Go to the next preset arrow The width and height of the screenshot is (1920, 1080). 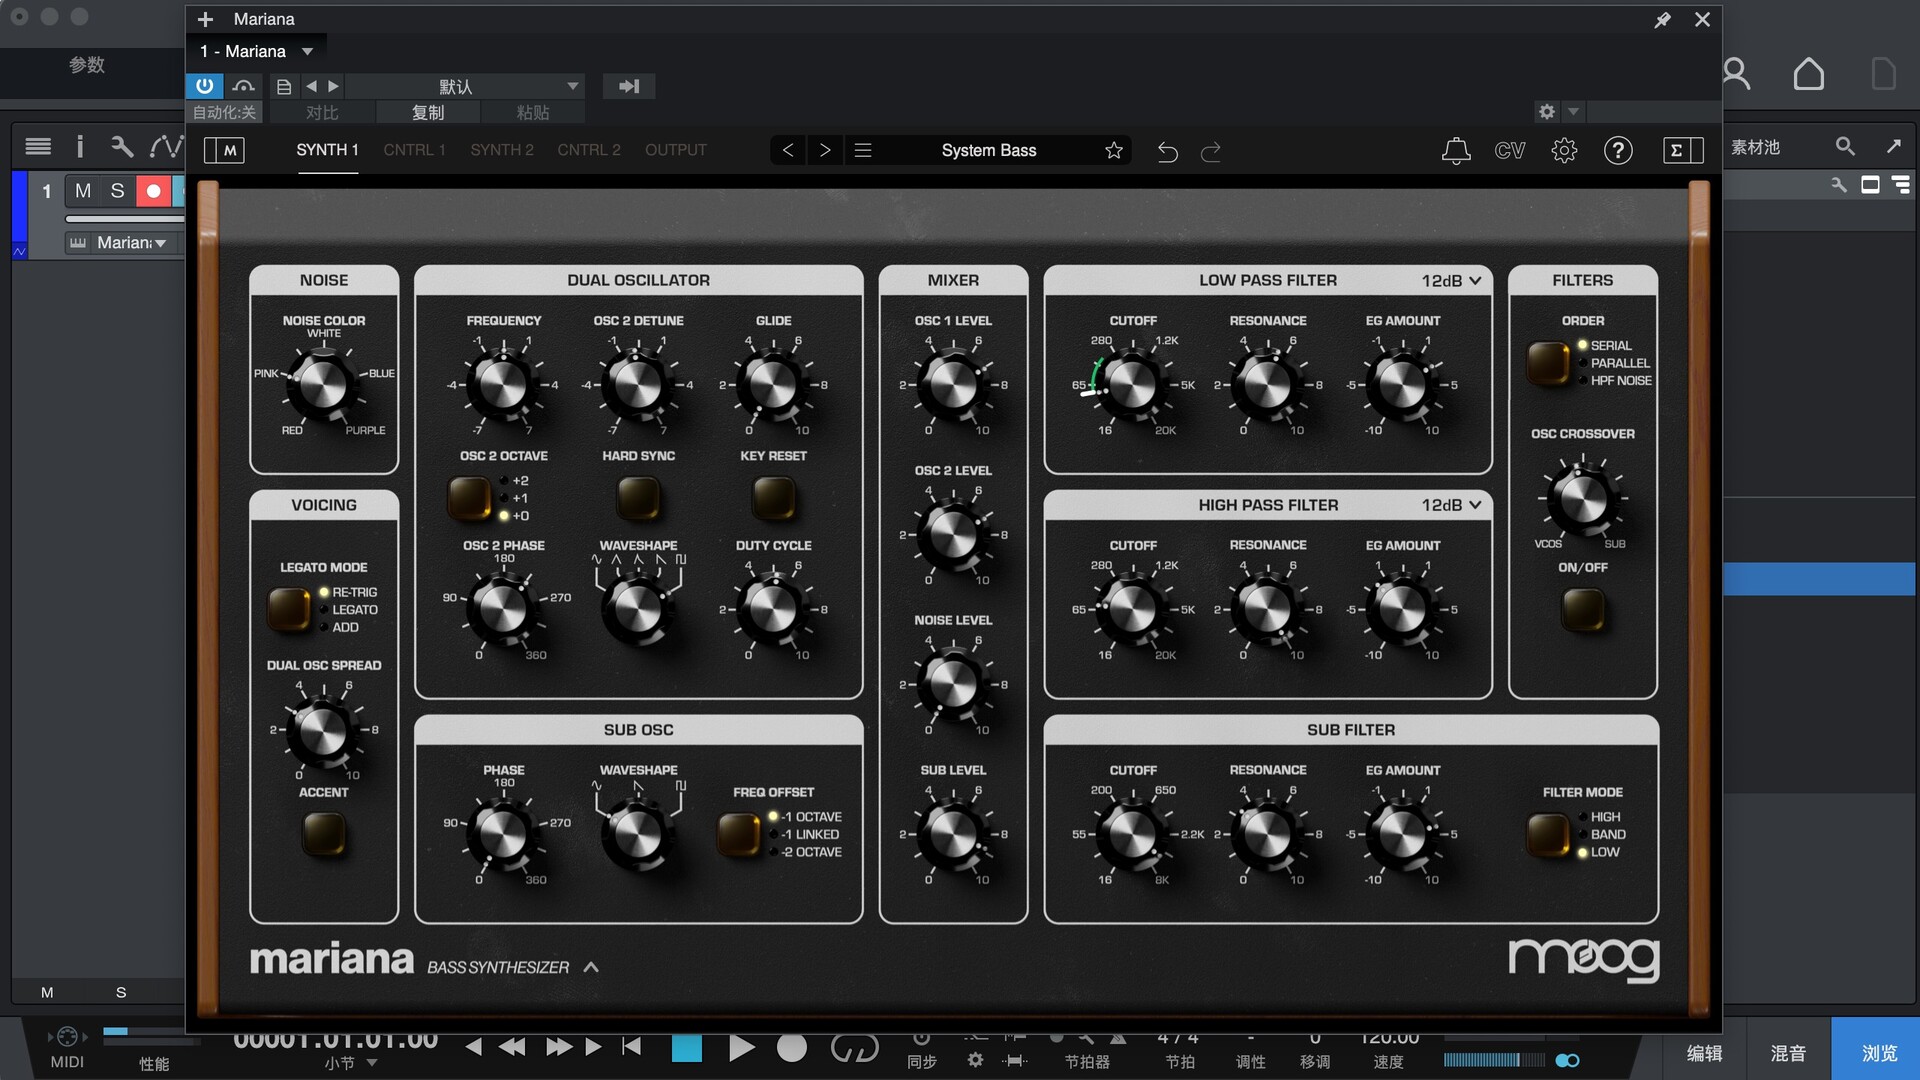coord(825,151)
